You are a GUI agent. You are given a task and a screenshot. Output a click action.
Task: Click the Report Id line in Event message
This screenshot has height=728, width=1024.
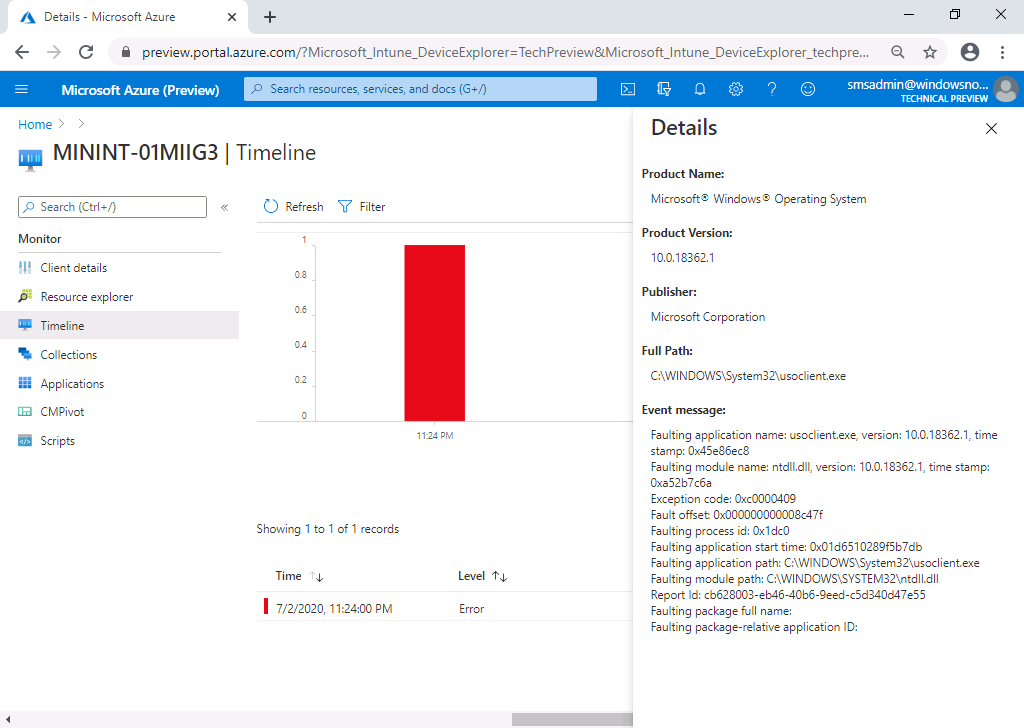click(x=788, y=595)
